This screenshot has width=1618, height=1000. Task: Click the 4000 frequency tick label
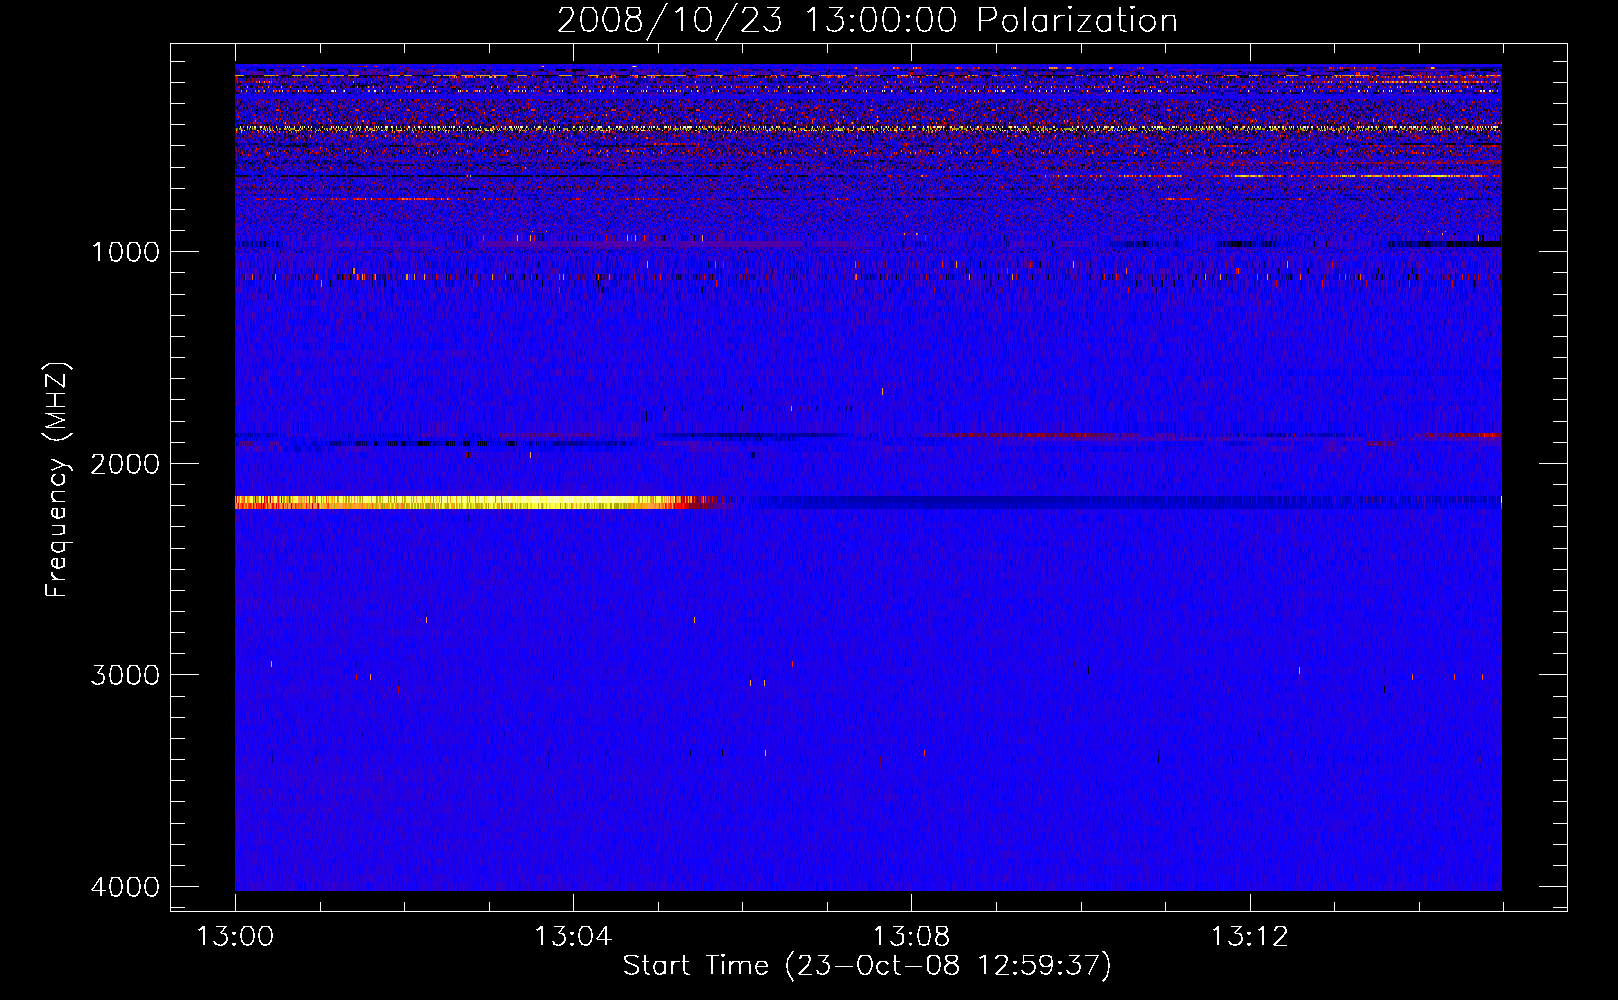[x=125, y=887]
